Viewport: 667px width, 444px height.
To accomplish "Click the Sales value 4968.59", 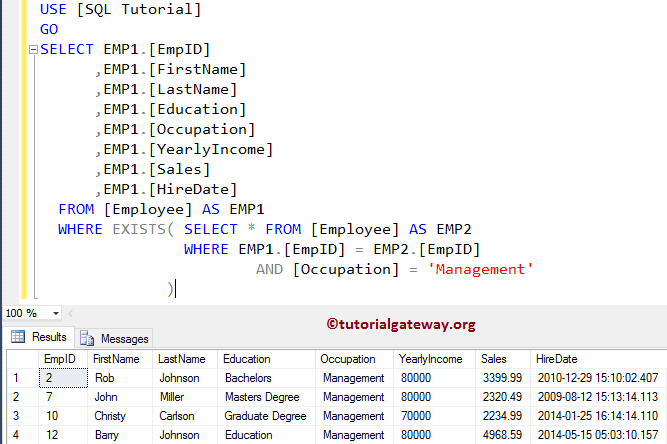I will coord(500,435).
